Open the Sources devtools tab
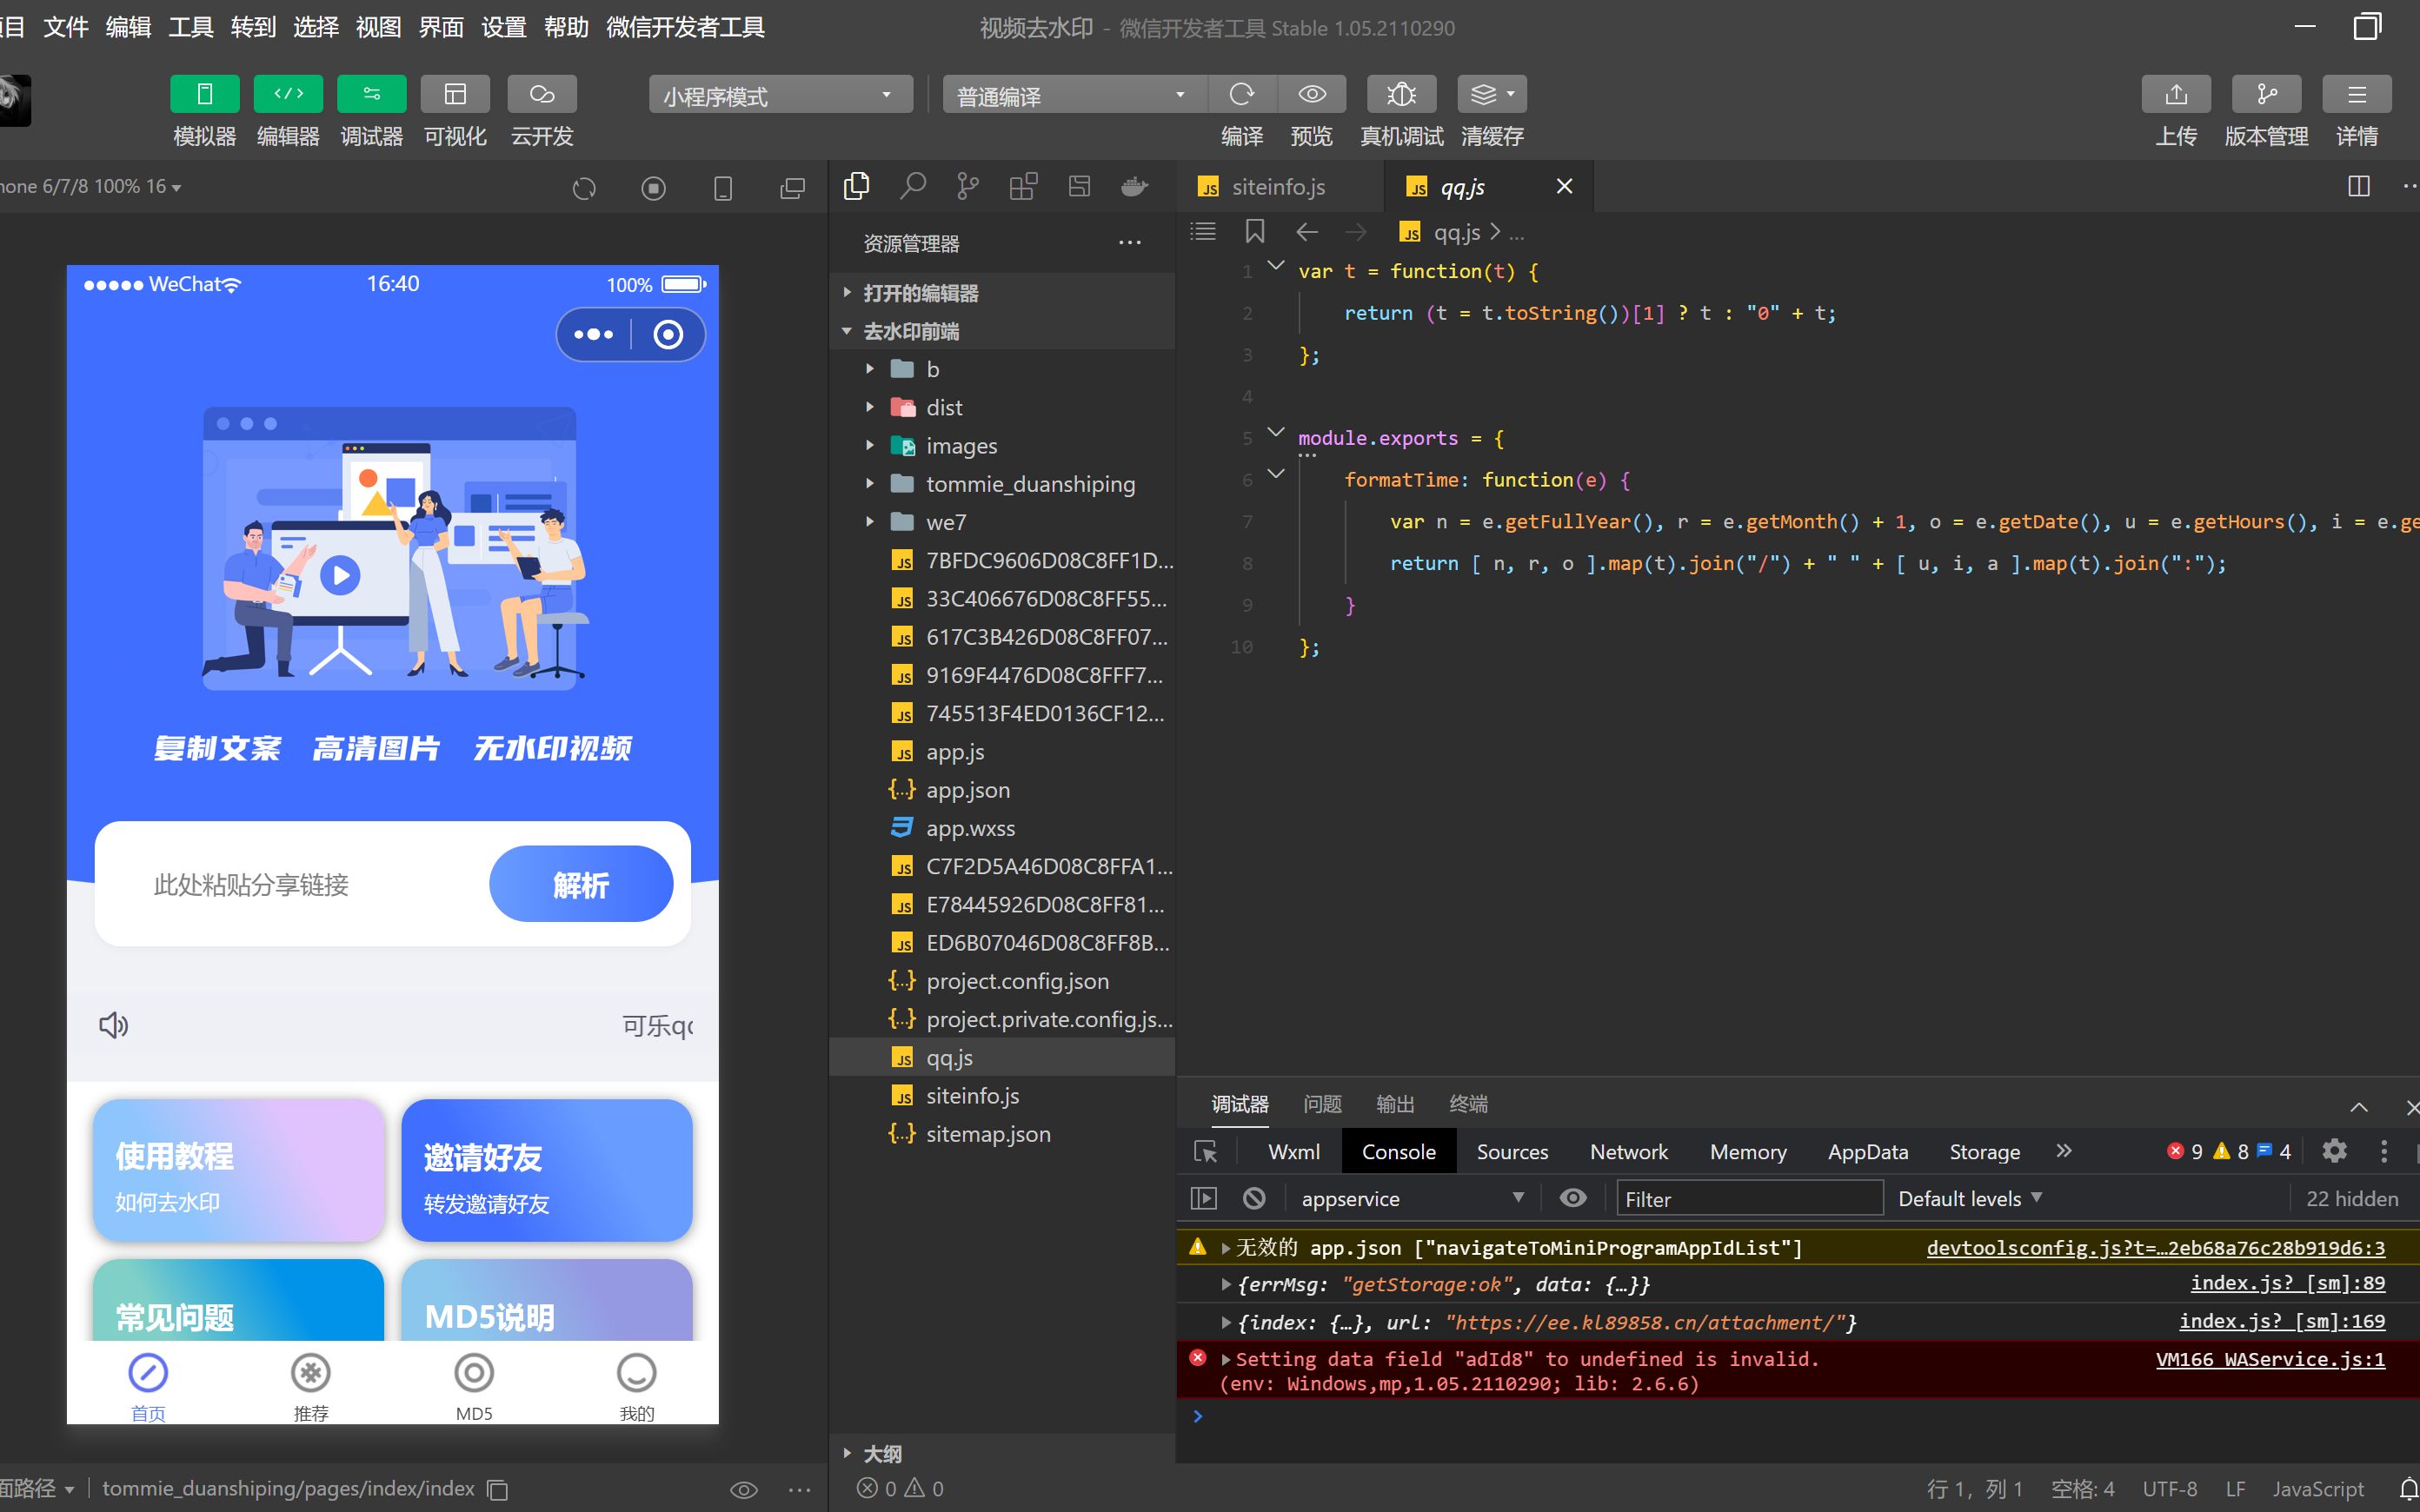Image resolution: width=2420 pixels, height=1512 pixels. point(1512,1152)
